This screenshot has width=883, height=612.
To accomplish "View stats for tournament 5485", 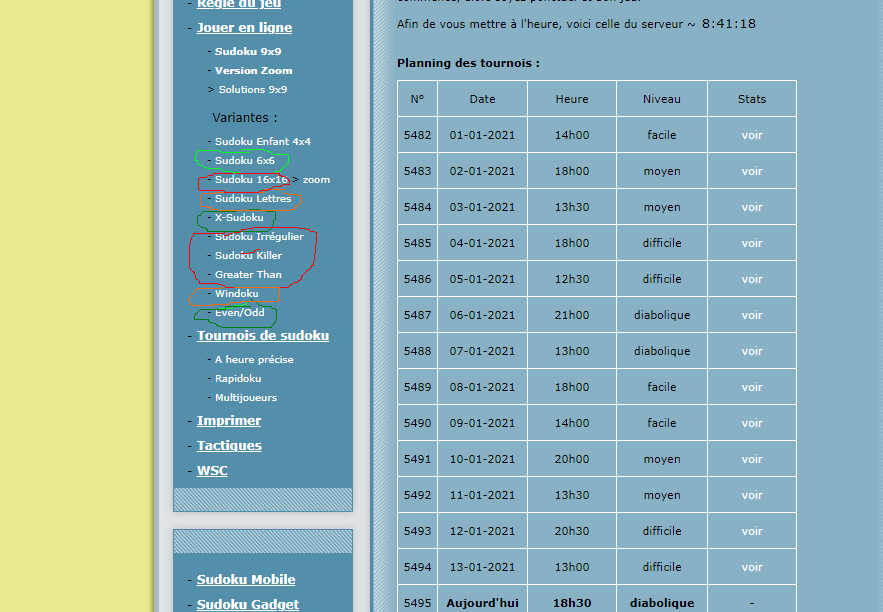I will pyautogui.click(x=752, y=243).
